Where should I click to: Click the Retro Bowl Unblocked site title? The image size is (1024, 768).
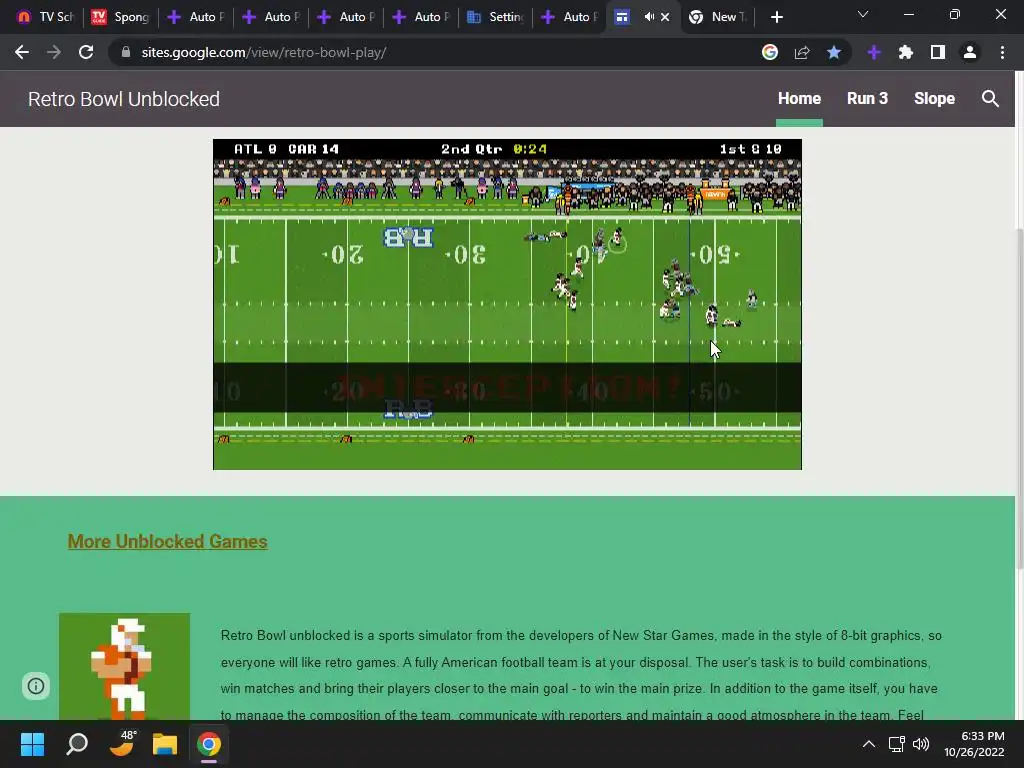123,99
